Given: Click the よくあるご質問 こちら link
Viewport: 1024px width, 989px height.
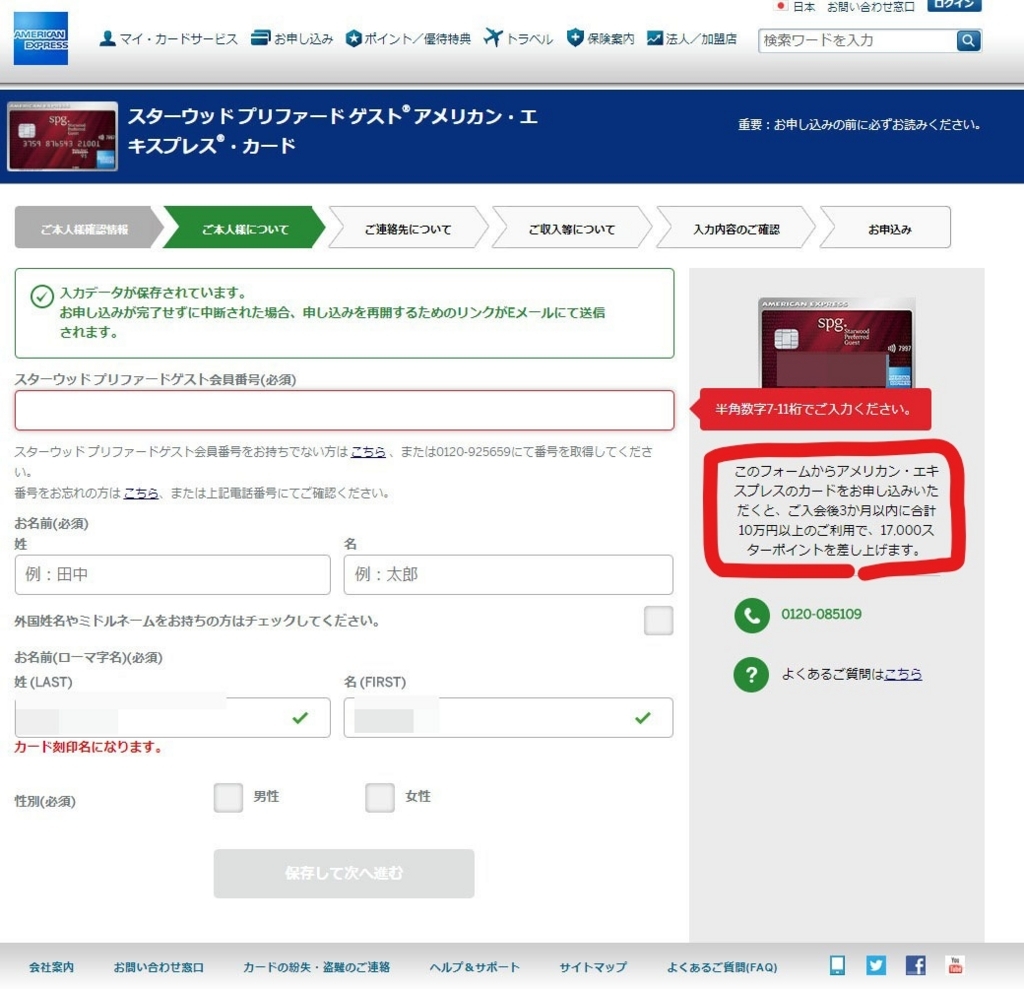Looking at the screenshot, I should pos(903,674).
